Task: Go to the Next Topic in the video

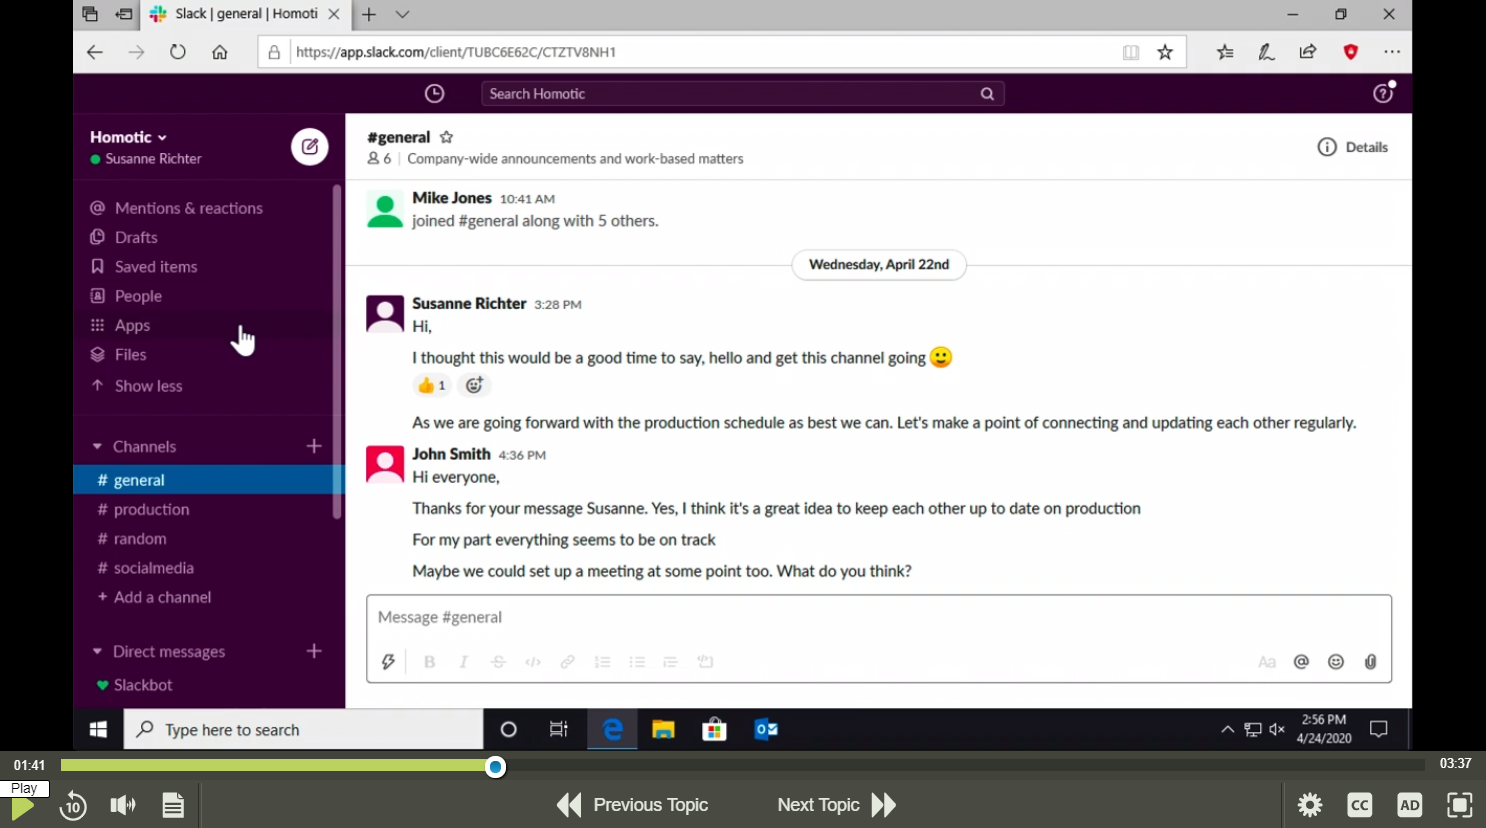Action: pyautogui.click(x=819, y=805)
